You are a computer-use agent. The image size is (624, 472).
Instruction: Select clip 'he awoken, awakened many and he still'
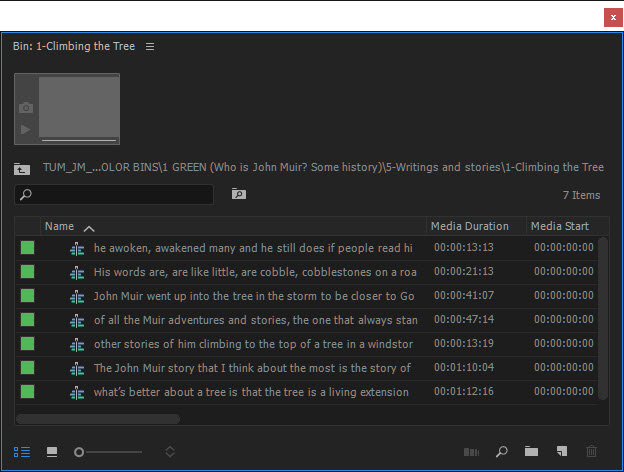click(253, 248)
